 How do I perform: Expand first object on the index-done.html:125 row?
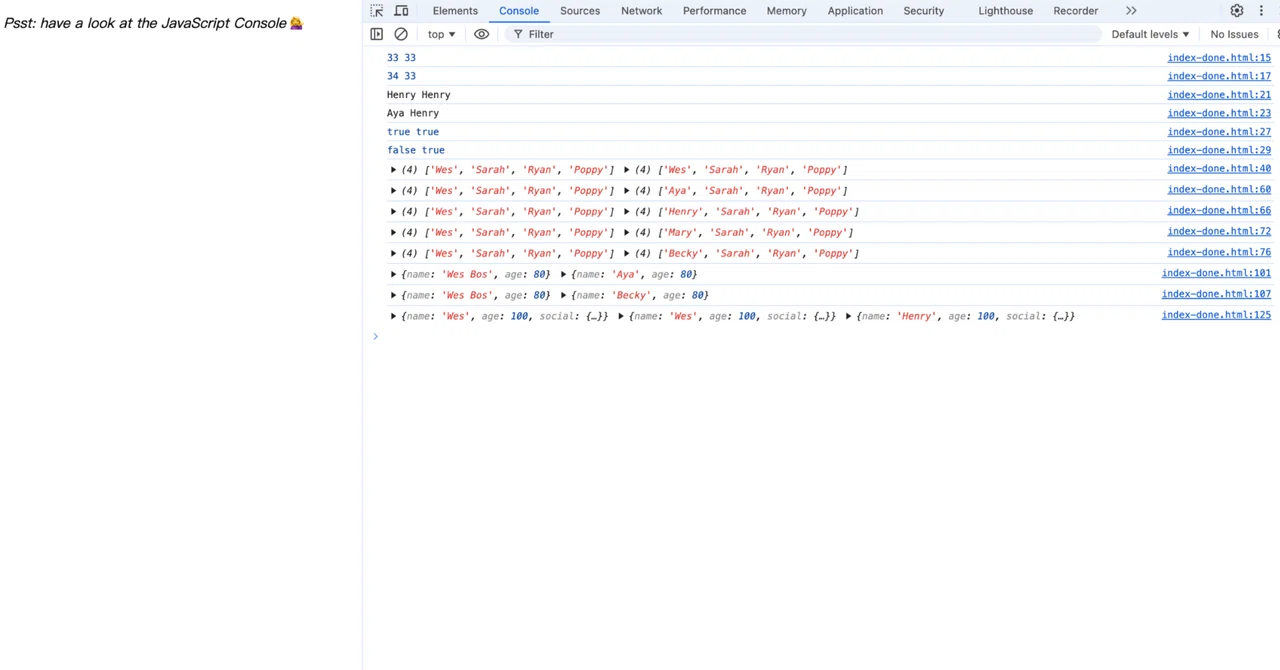tap(394, 317)
